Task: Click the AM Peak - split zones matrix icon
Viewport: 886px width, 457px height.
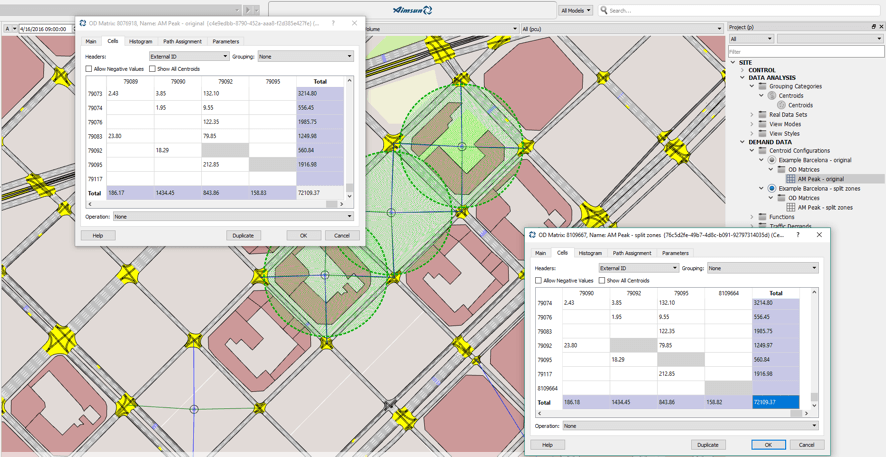Action: [791, 207]
